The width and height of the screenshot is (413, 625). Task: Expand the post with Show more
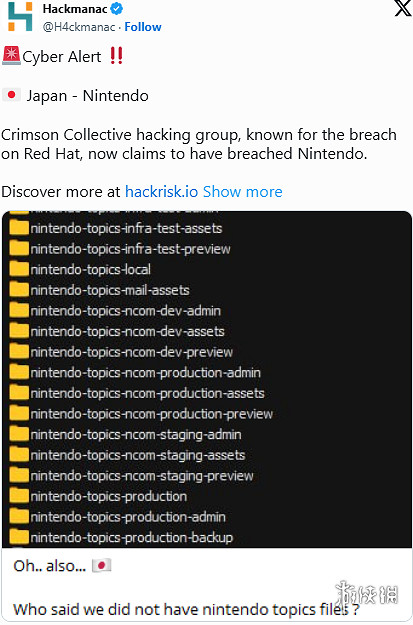[243, 192]
